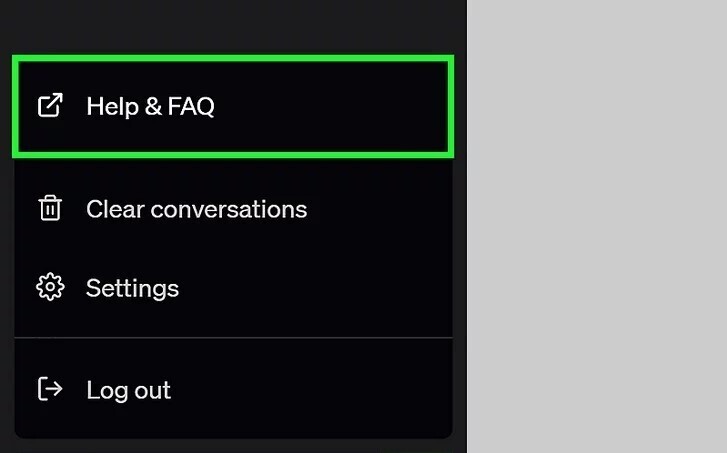Click empty space right of Clear conversations label
727x453 pixels.
pos(380,209)
